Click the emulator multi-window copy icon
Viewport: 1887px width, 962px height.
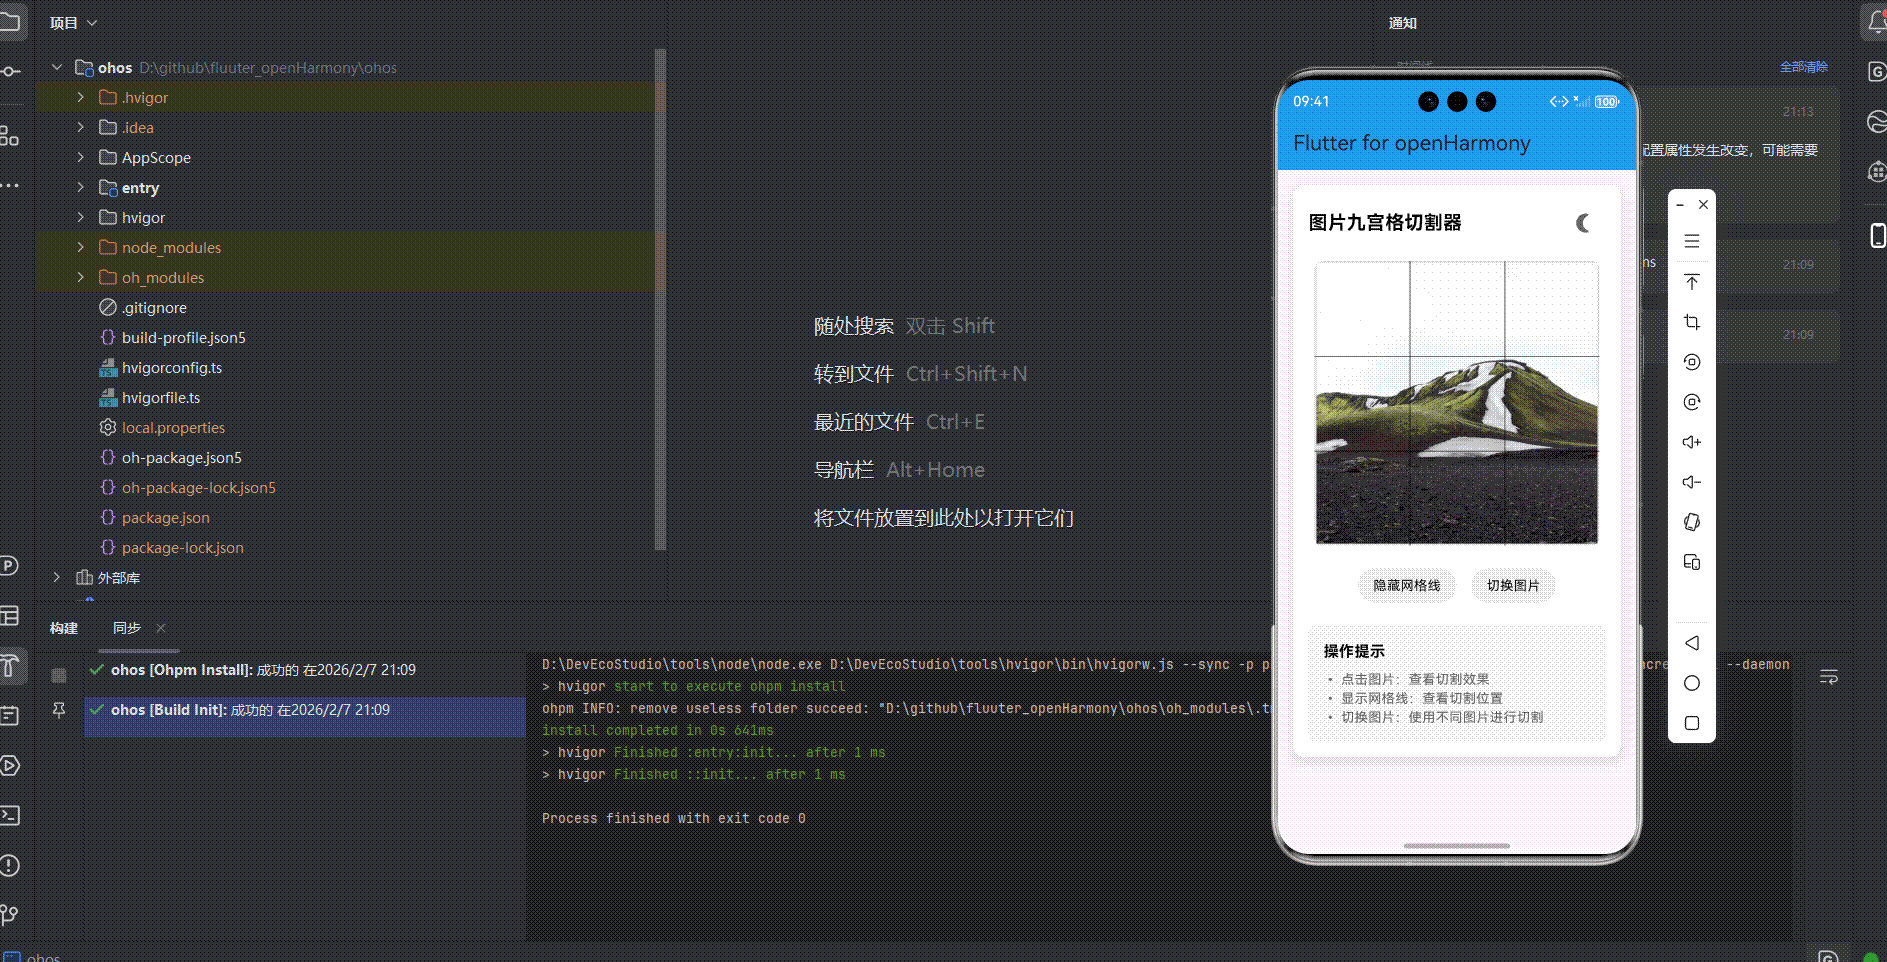pos(1692,562)
